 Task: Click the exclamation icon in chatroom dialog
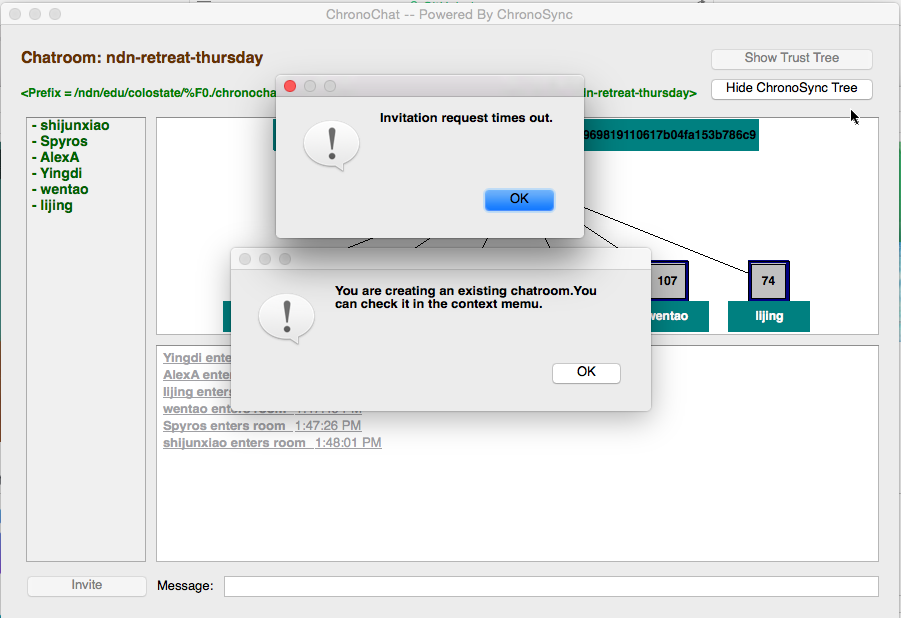[287, 318]
